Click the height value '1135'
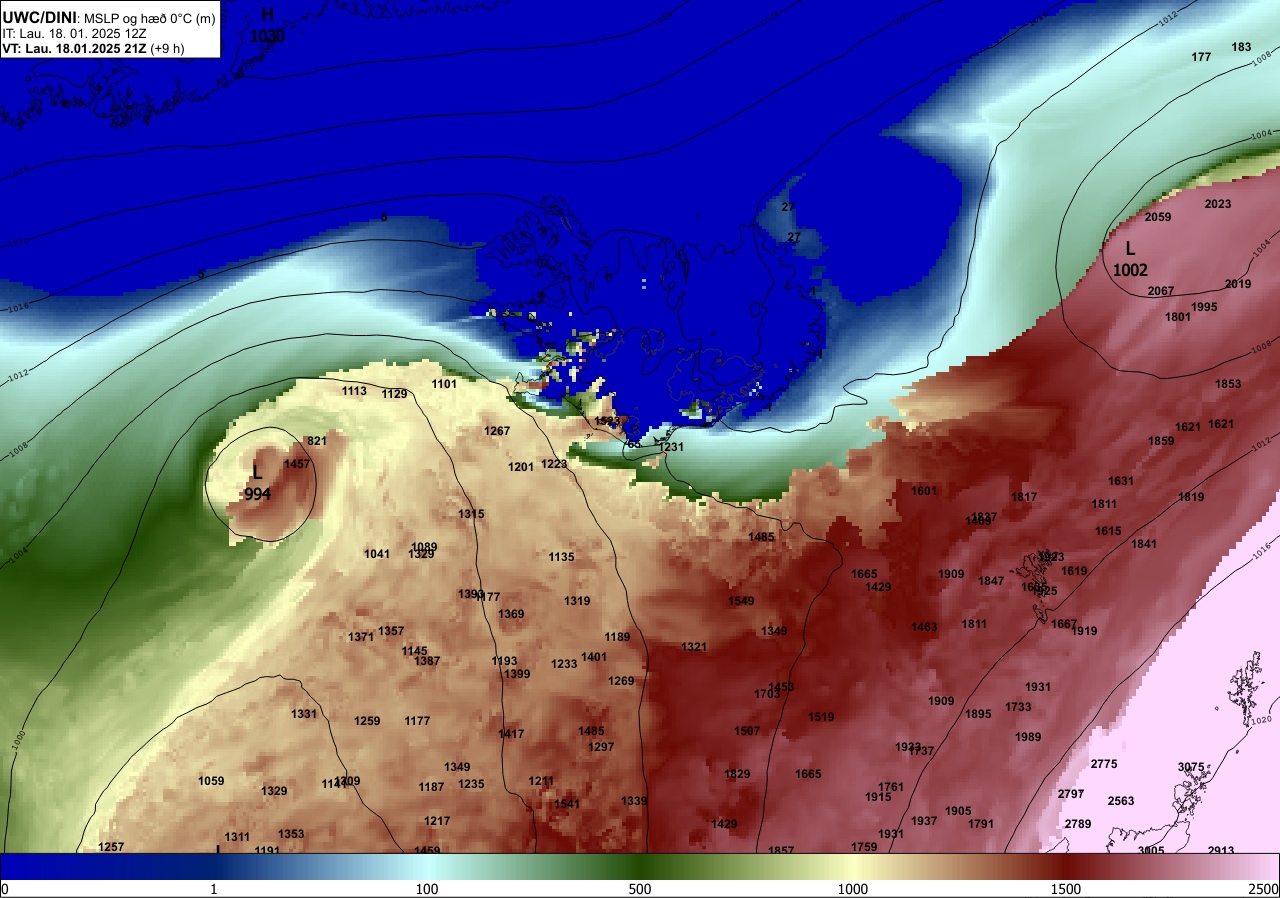Image resolution: width=1280 pixels, height=898 pixels. tap(561, 557)
